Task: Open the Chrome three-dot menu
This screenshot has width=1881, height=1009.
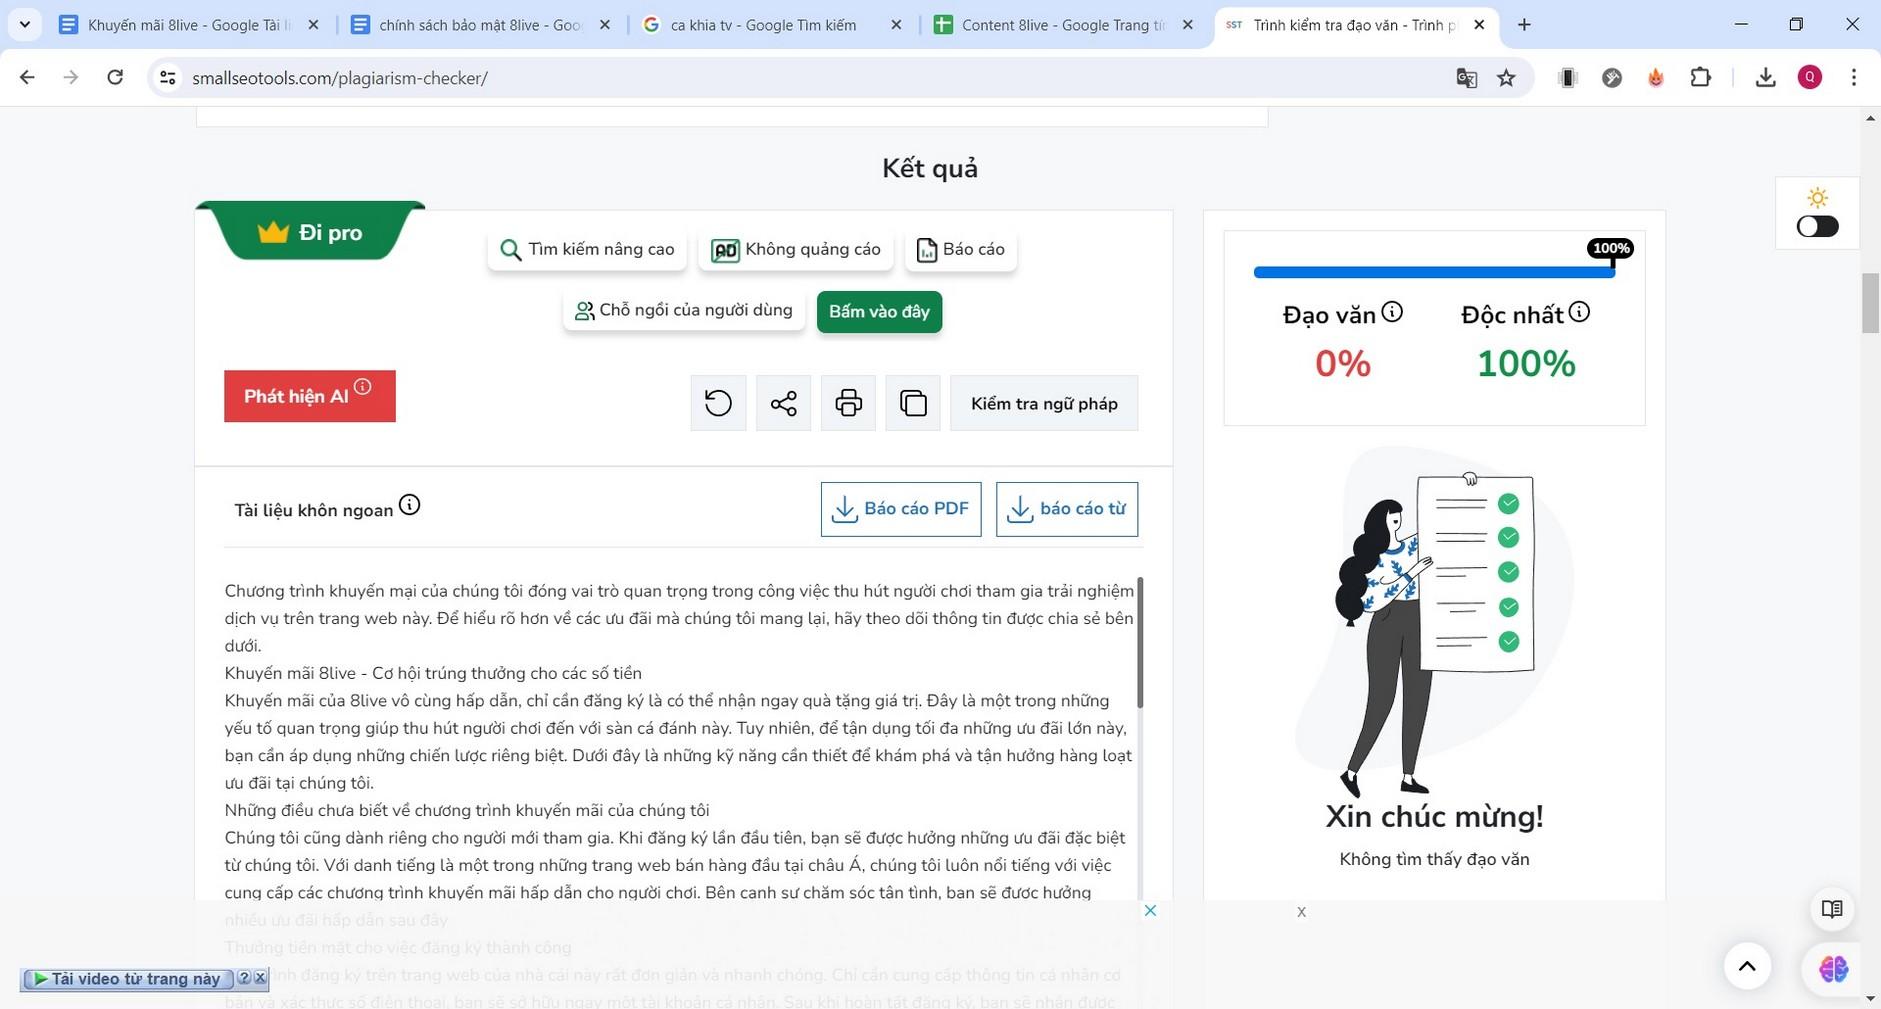Action: pos(1853,77)
